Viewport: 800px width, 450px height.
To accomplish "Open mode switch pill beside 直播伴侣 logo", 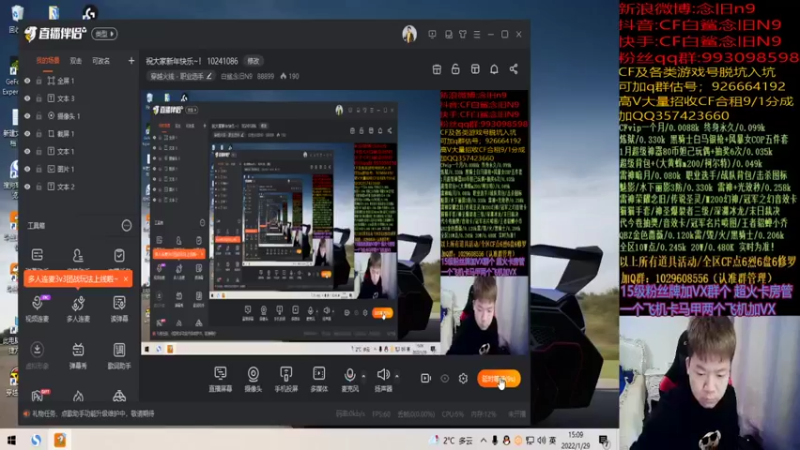I will pyautogui.click(x=105, y=34).
